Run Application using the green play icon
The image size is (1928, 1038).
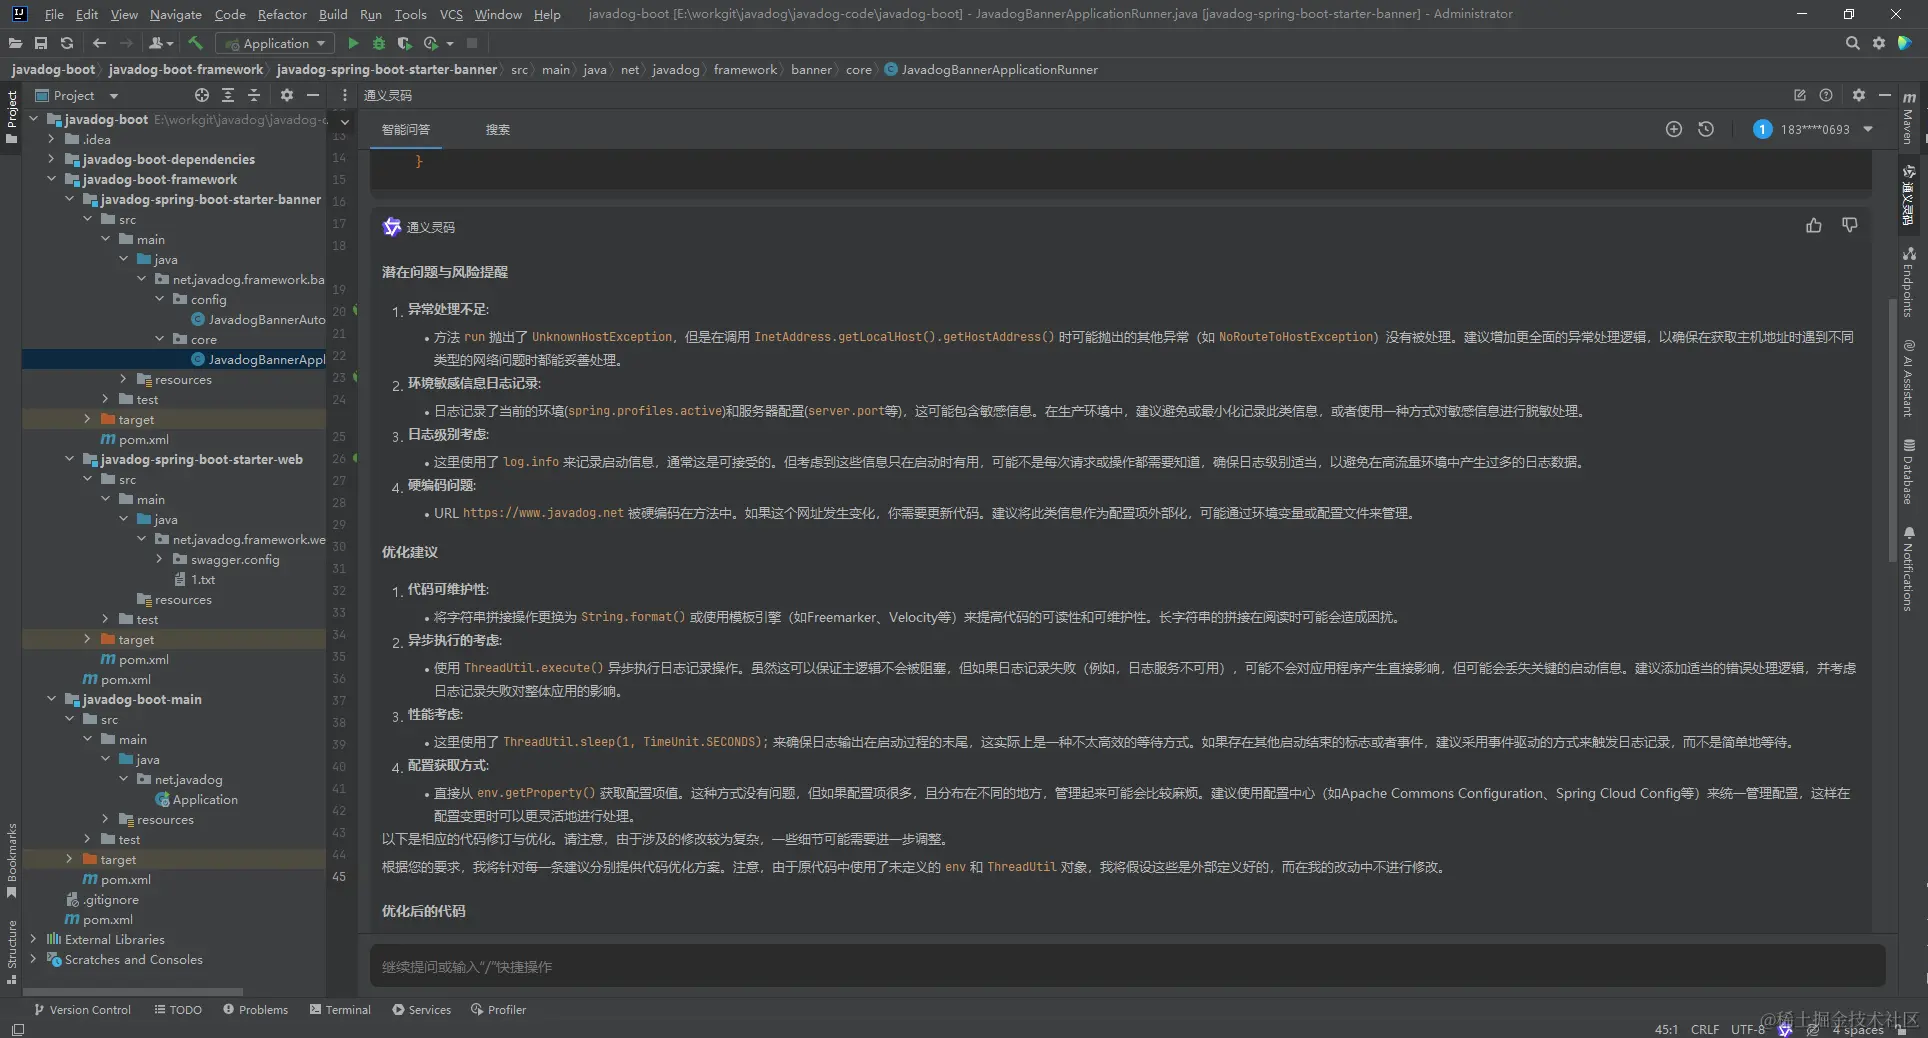pos(353,43)
